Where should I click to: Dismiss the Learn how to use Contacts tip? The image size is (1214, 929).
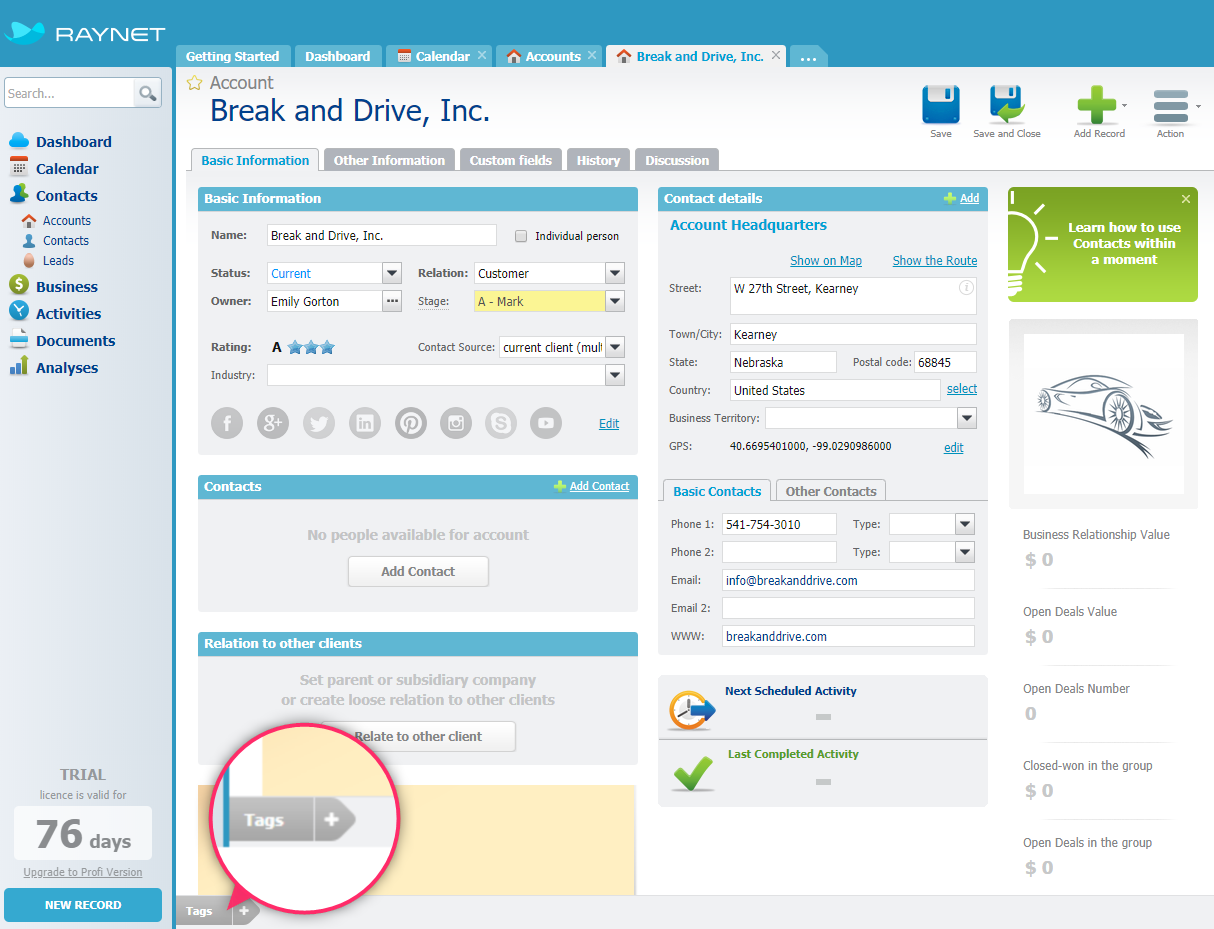point(1186,199)
